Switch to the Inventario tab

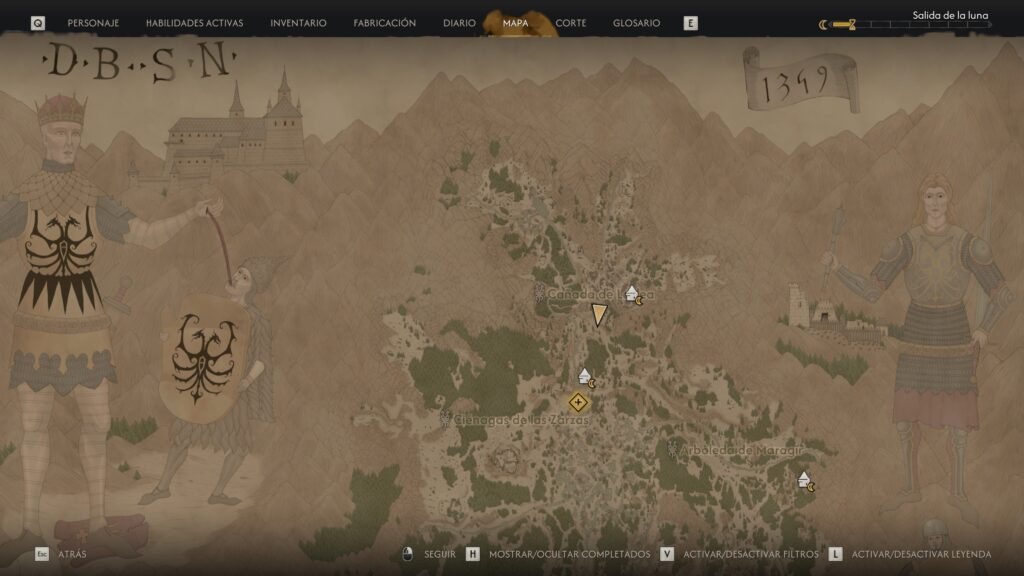(298, 23)
